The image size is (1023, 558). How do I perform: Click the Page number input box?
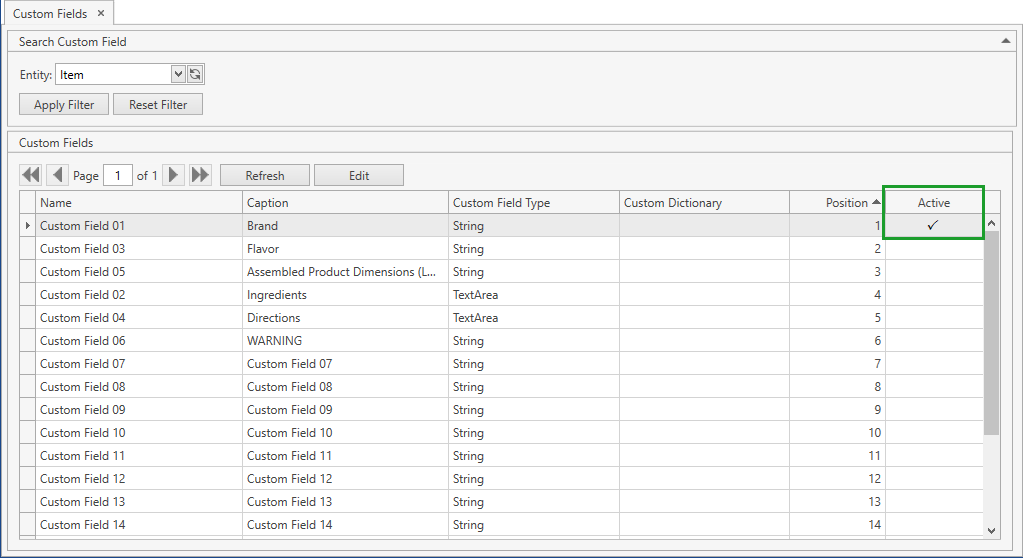tap(118, 175)
